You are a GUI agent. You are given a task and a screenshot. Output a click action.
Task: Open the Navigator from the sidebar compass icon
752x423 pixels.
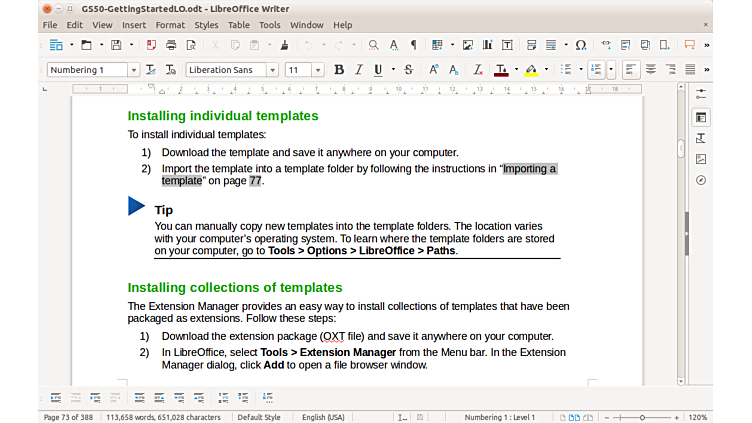click(701, 180)
